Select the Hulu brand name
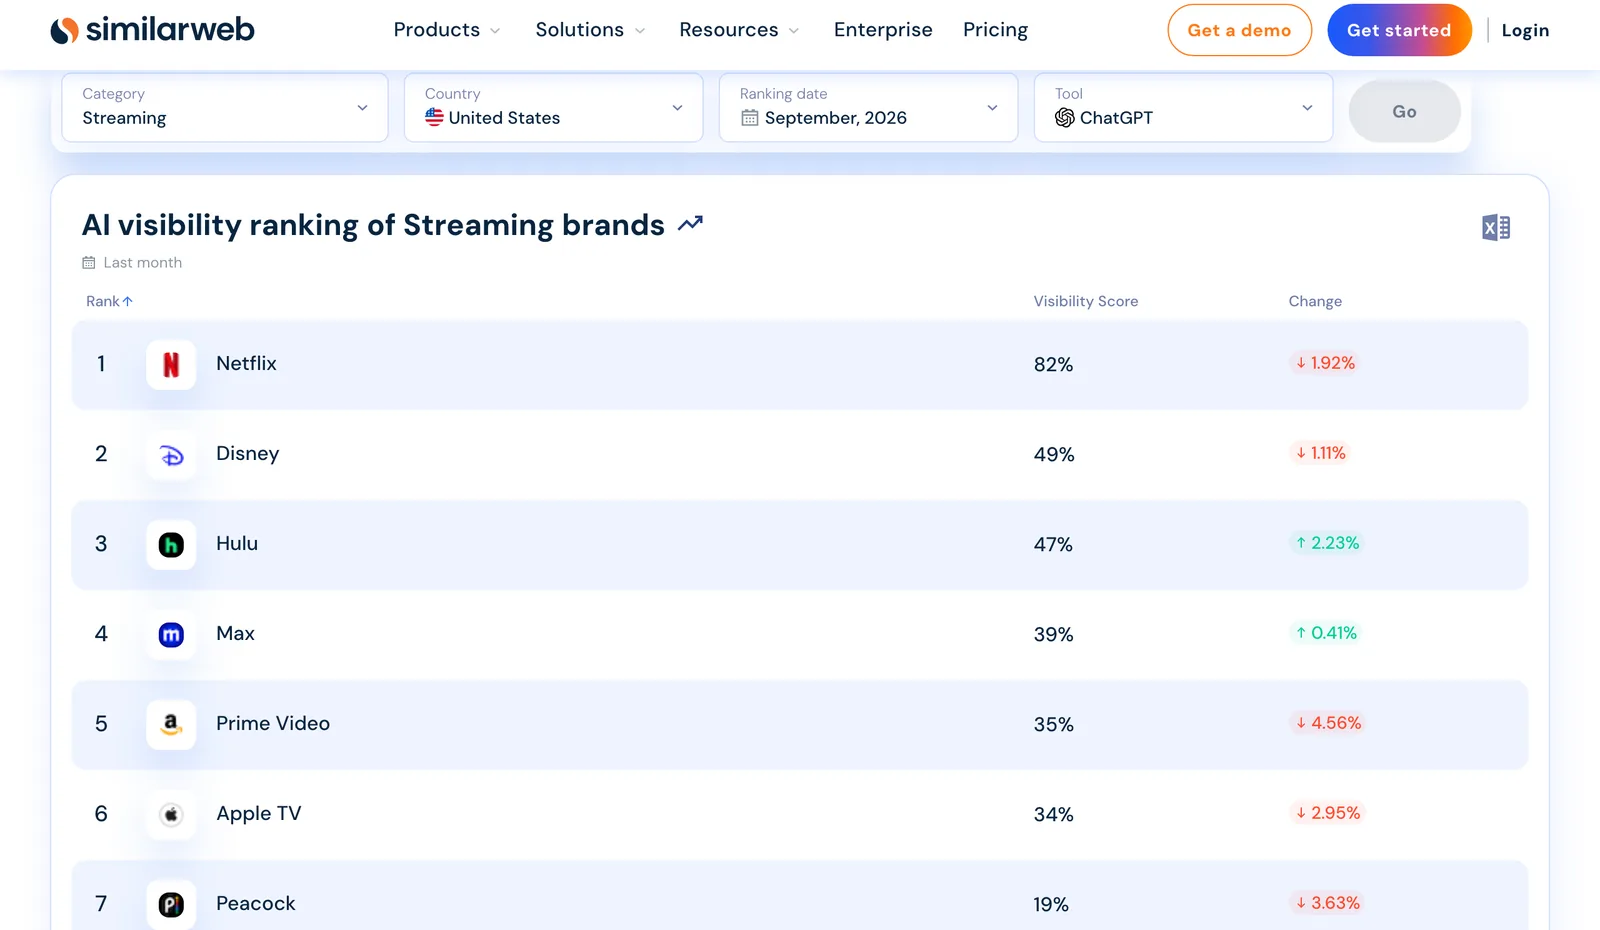1600x930 pixels. point(237,544)
